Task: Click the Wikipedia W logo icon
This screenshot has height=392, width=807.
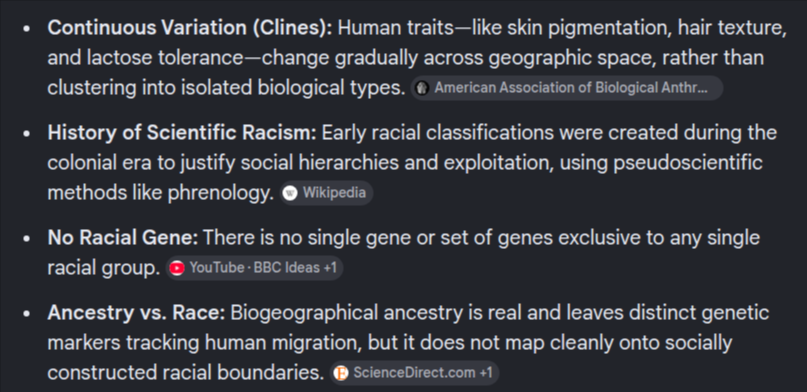Action: click(291, 193)
